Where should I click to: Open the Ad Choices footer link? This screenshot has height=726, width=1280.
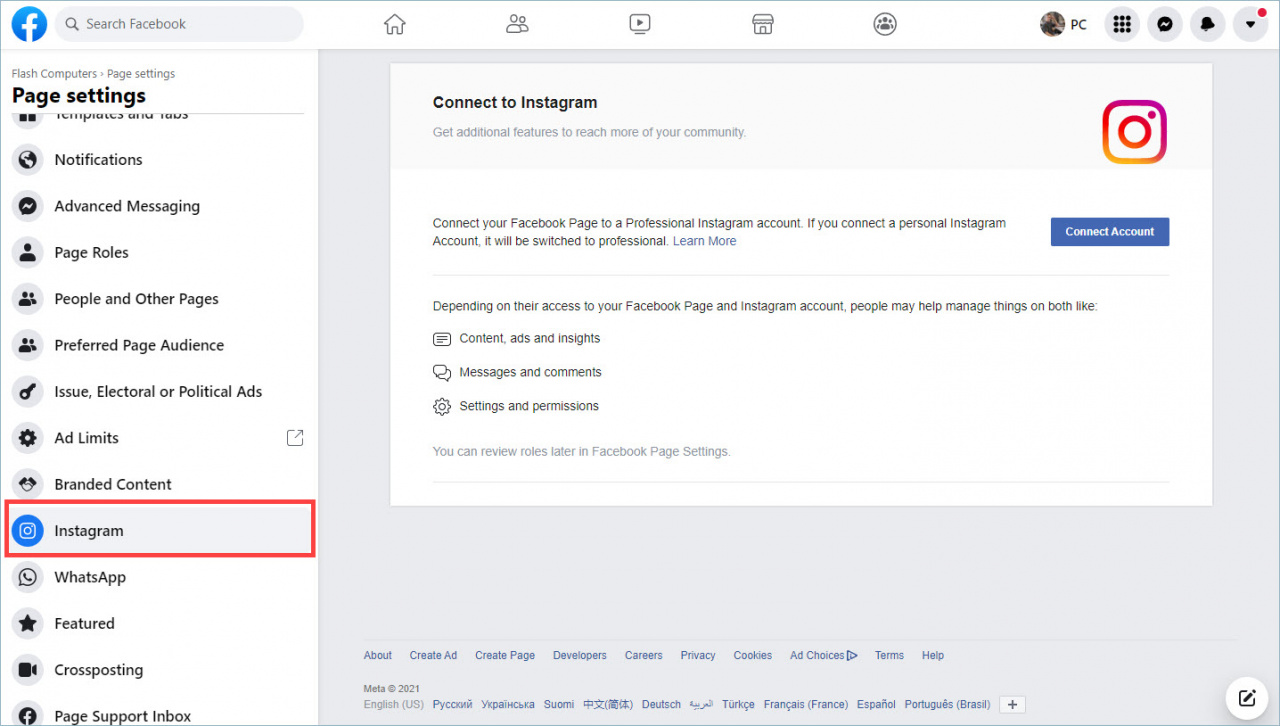[x=824, y=656]
